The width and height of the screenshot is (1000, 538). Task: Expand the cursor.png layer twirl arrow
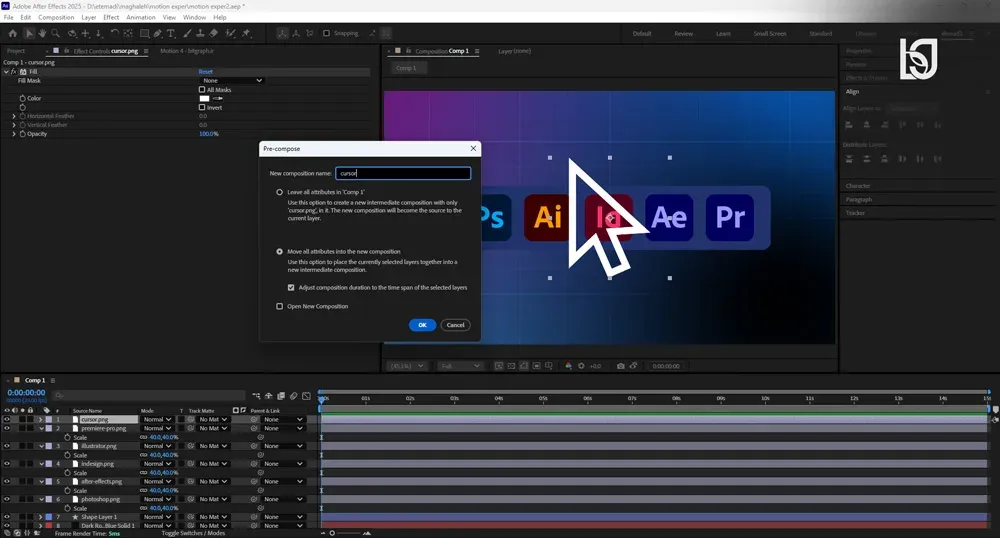(x=41, y=419)
